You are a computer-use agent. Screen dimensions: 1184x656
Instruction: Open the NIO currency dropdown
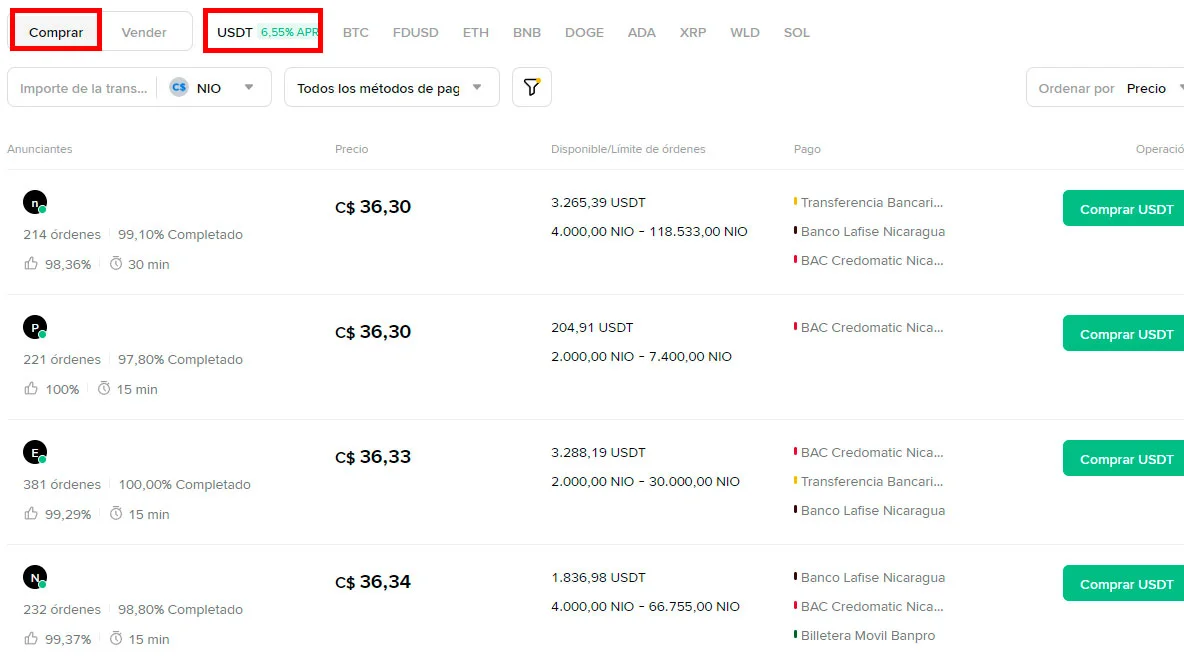(x=213, y=88)
